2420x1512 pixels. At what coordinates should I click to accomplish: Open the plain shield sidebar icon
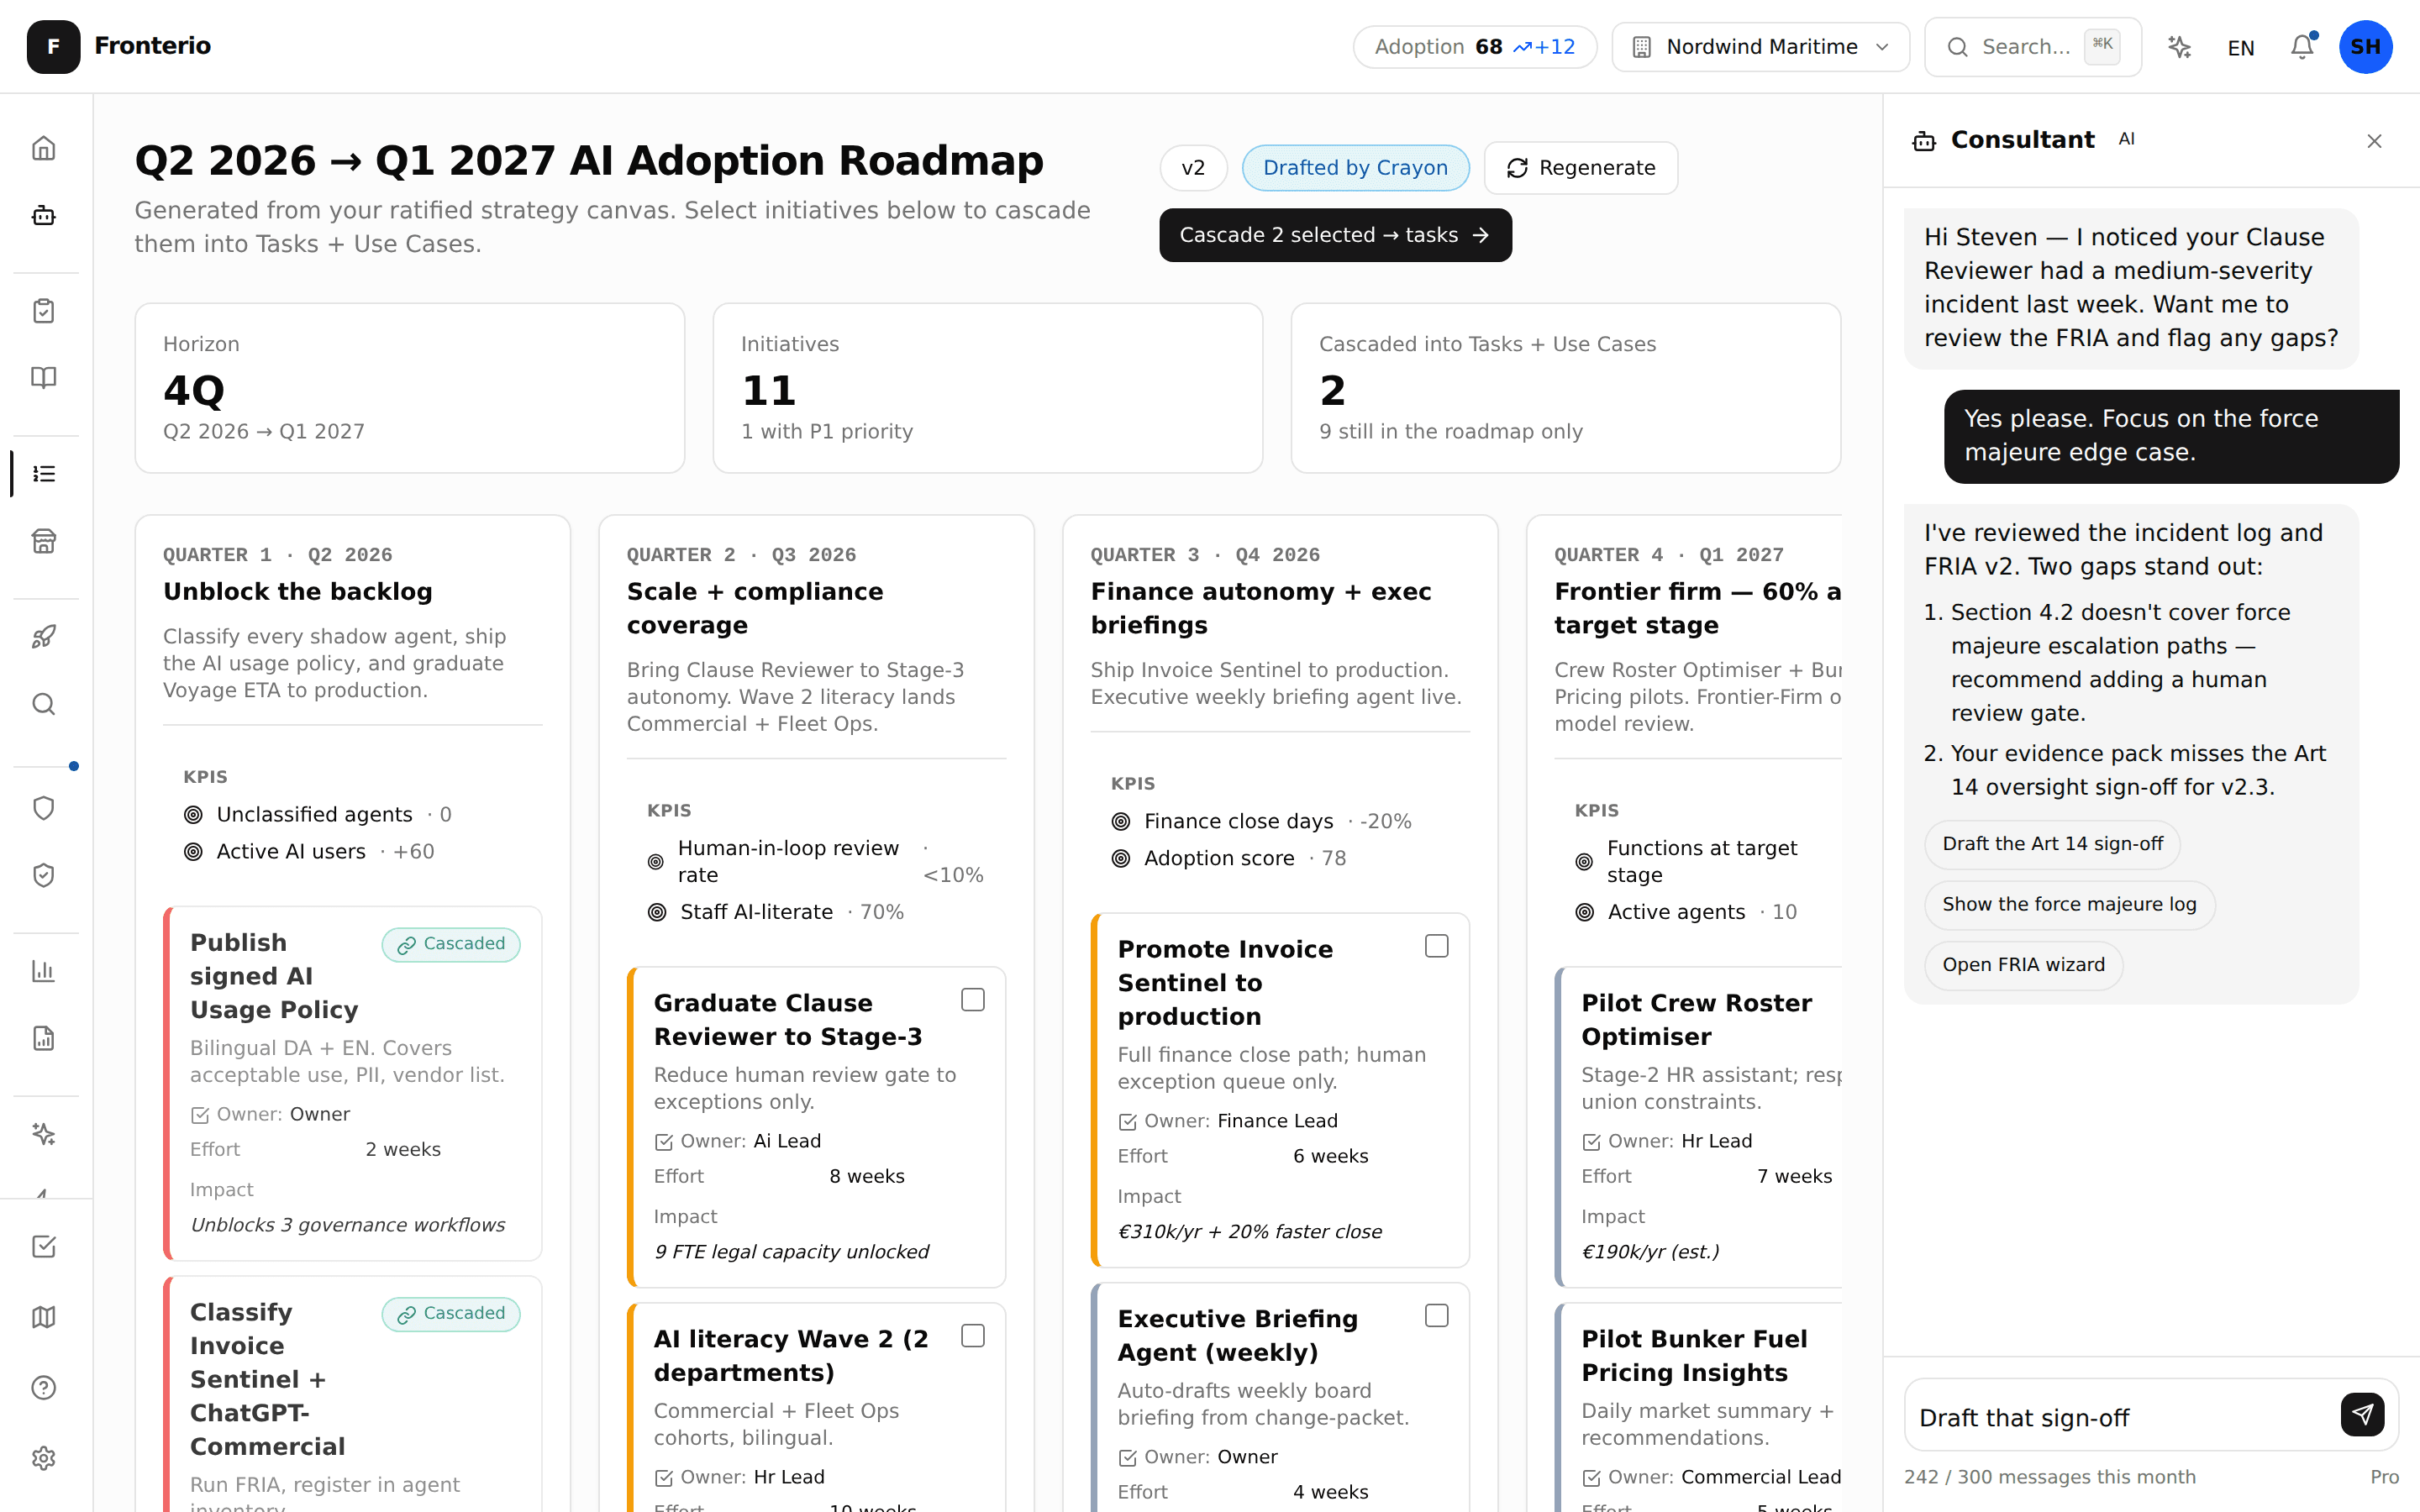pyautogui.click(x=44, y=808)
